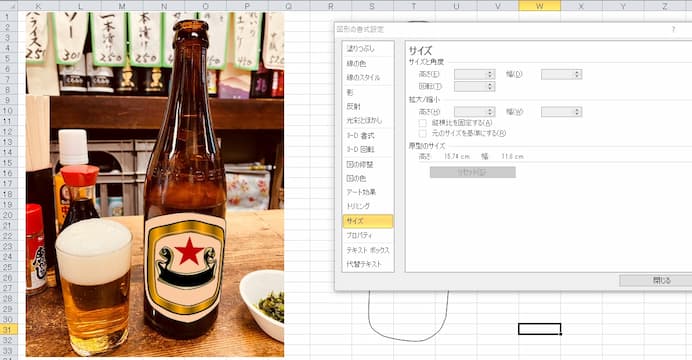The height and width of the screenshot is (360, 692).
Task: Click the 図形の書式設定 dialog title
Action: [360, 29]
